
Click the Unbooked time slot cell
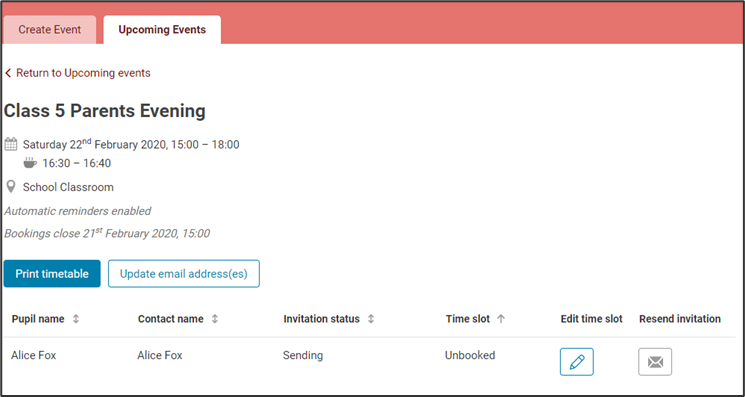470,355
